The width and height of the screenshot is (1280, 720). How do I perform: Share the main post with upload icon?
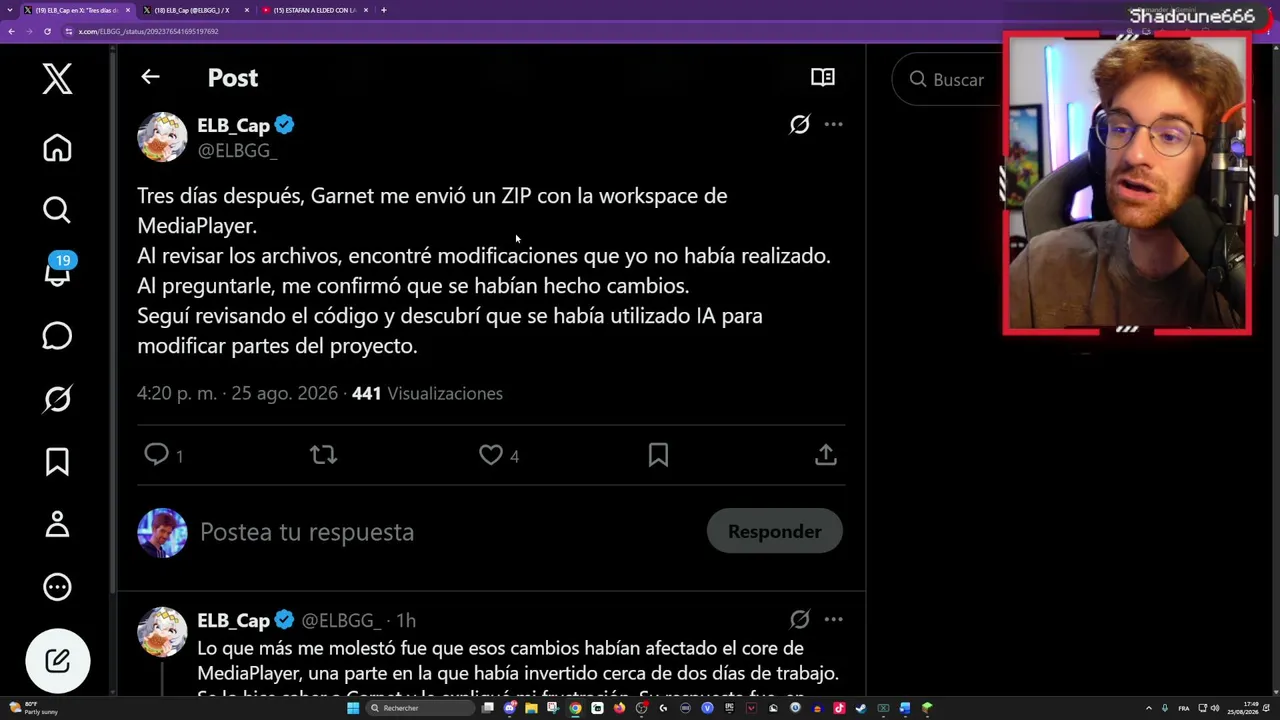825,456
